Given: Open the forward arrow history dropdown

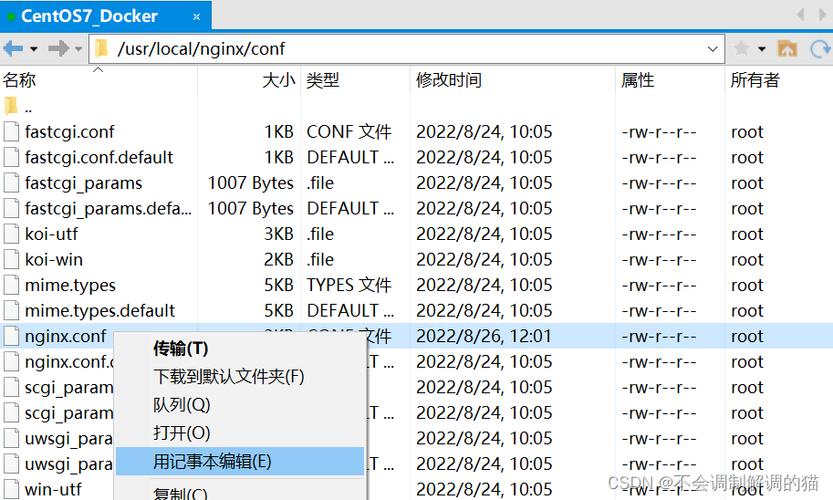Looking at the screenshot, I should pos(79,49).
